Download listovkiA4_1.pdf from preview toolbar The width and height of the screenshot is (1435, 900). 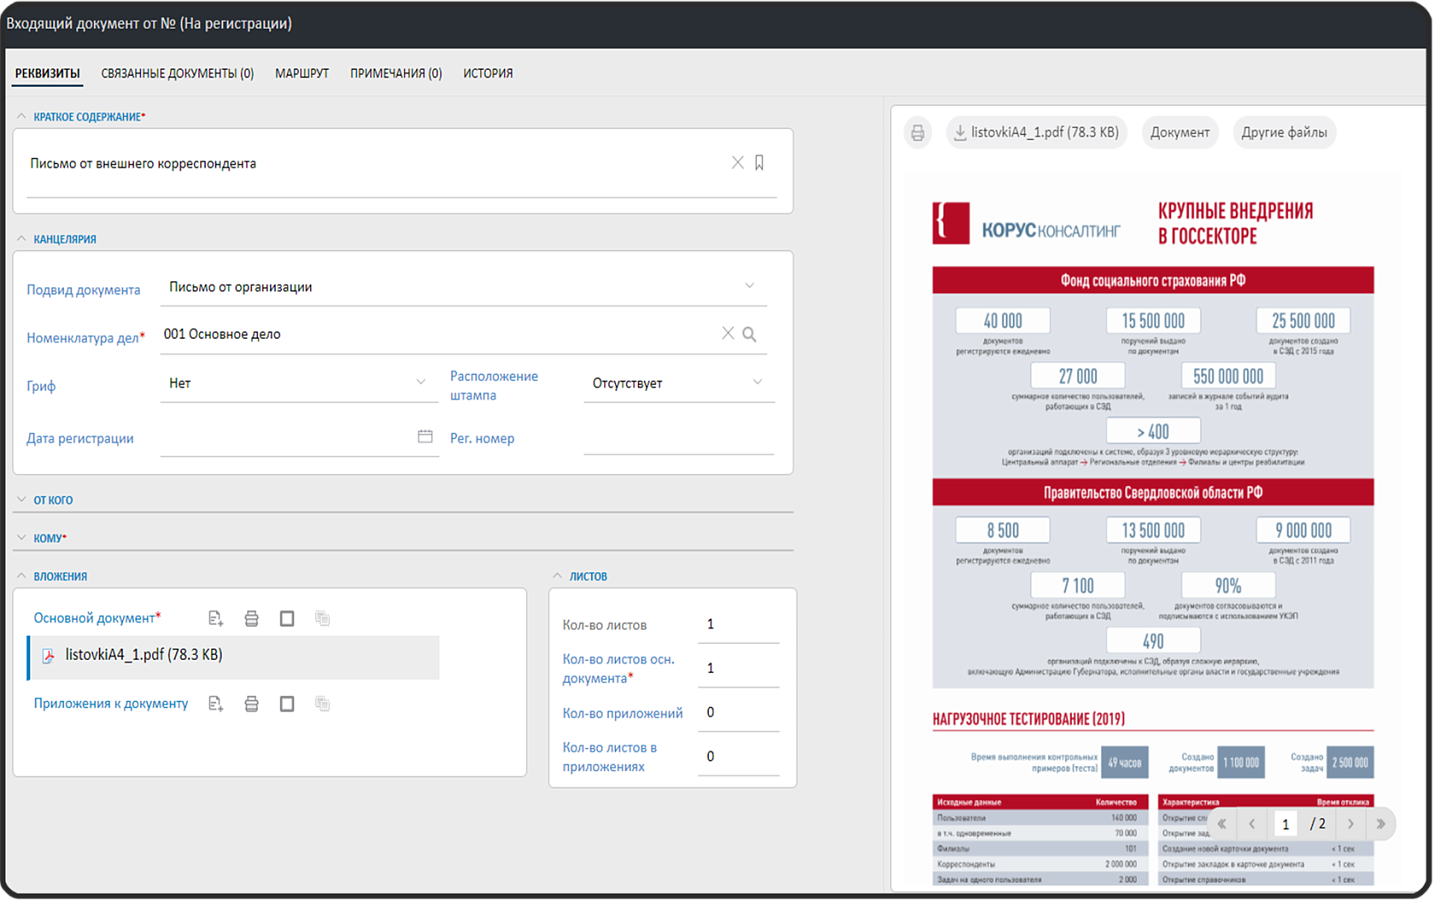(1036, 132)
